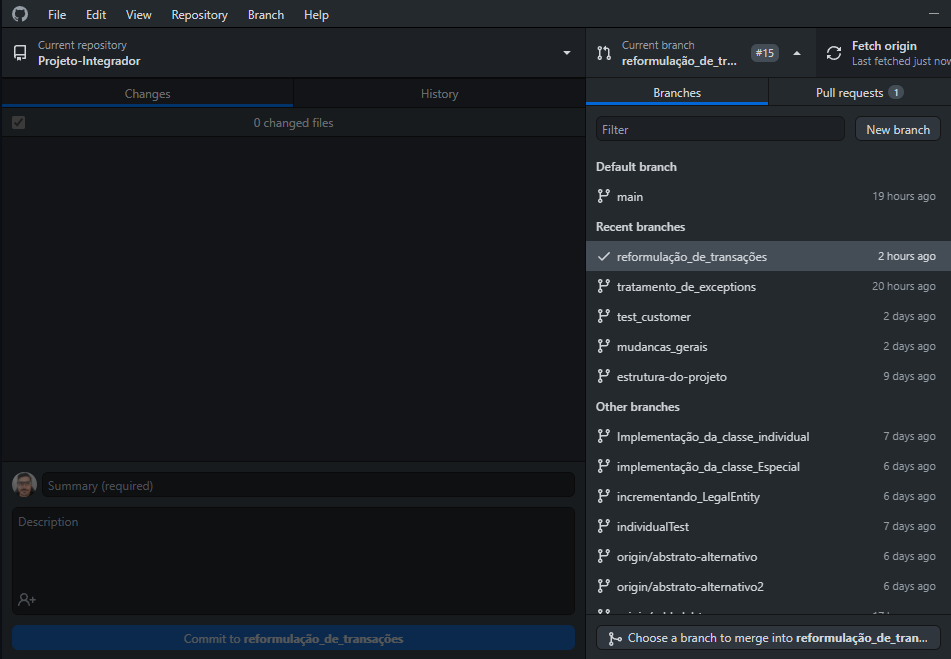
Task: Switch to the Pull requests tab
Action: click(850, 91)
